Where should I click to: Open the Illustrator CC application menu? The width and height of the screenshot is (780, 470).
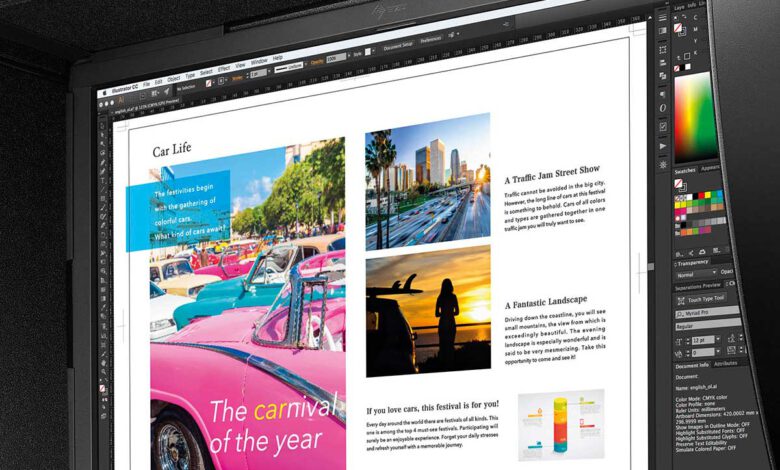(124, 88)
